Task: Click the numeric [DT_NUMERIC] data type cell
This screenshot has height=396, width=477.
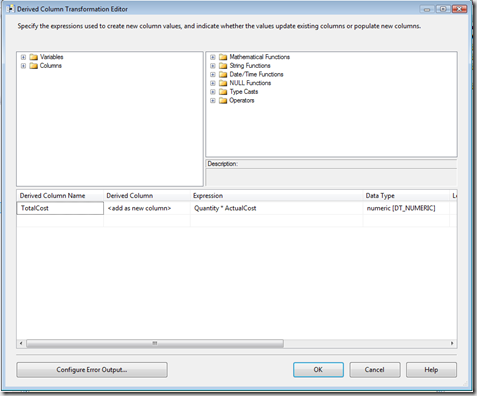Action: [x=406, y=208]
